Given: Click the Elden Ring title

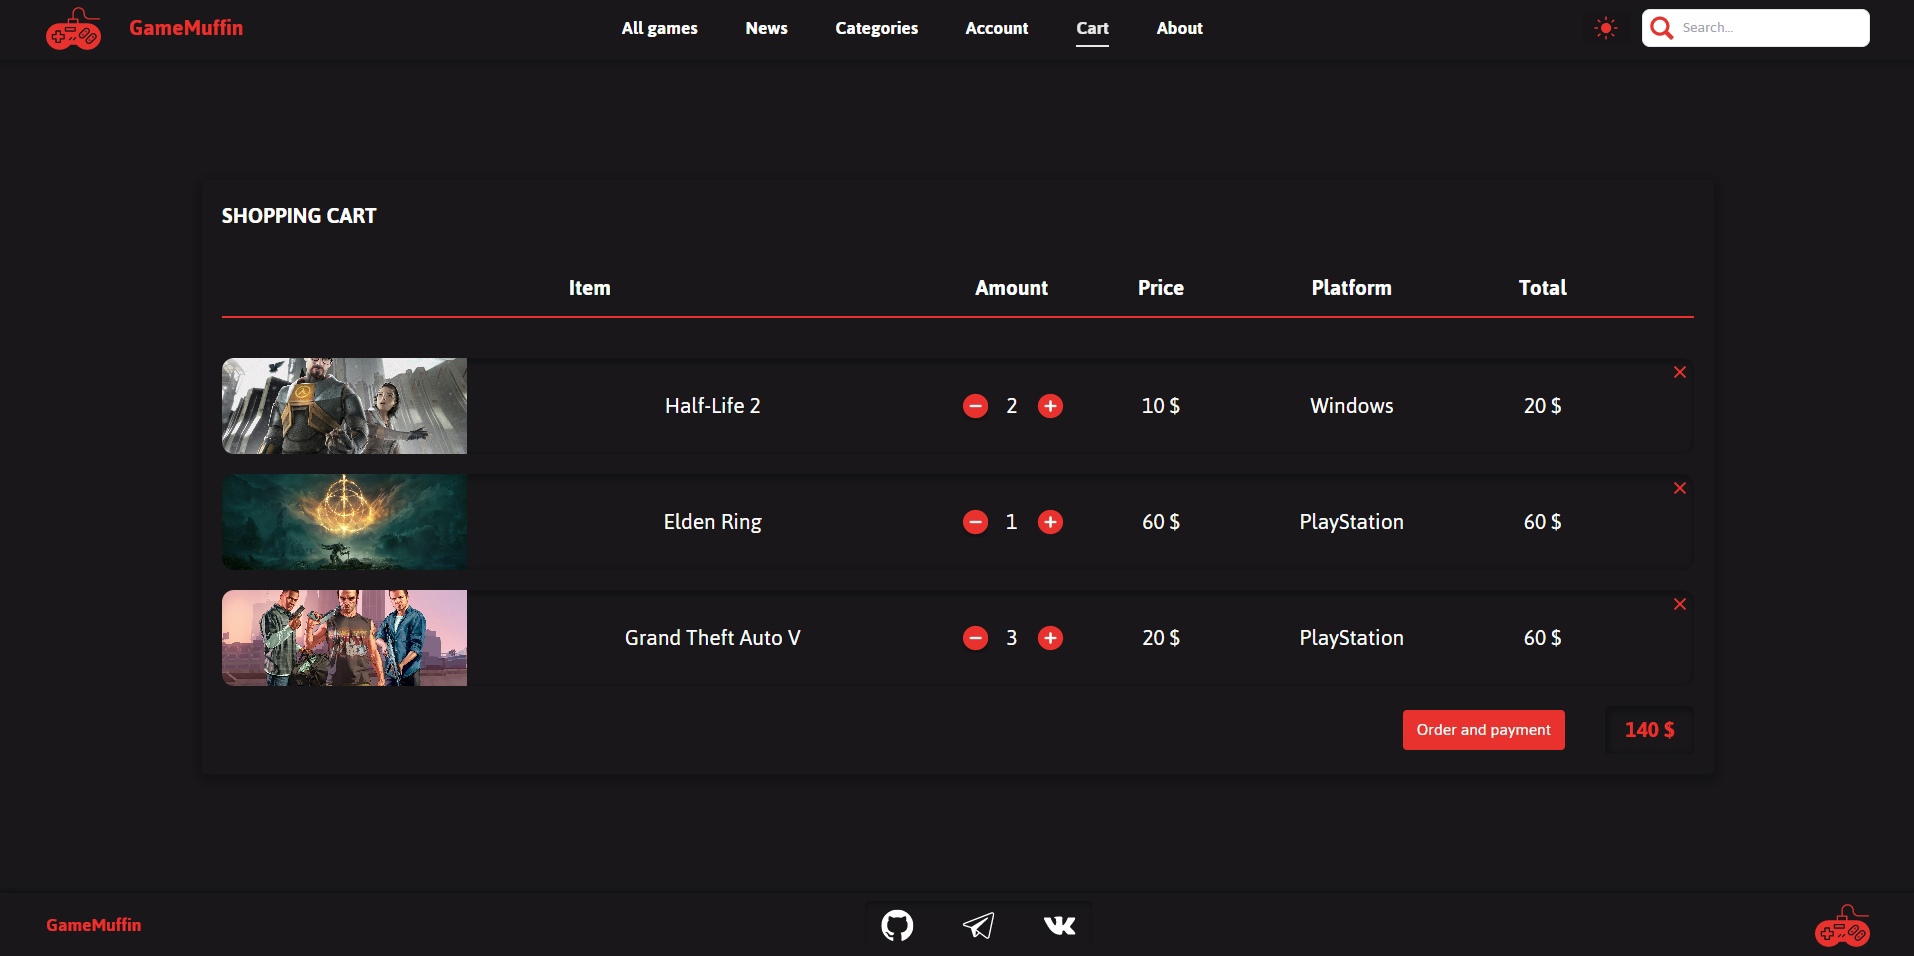Looking at the screenshot, I should tap(713, 522).
